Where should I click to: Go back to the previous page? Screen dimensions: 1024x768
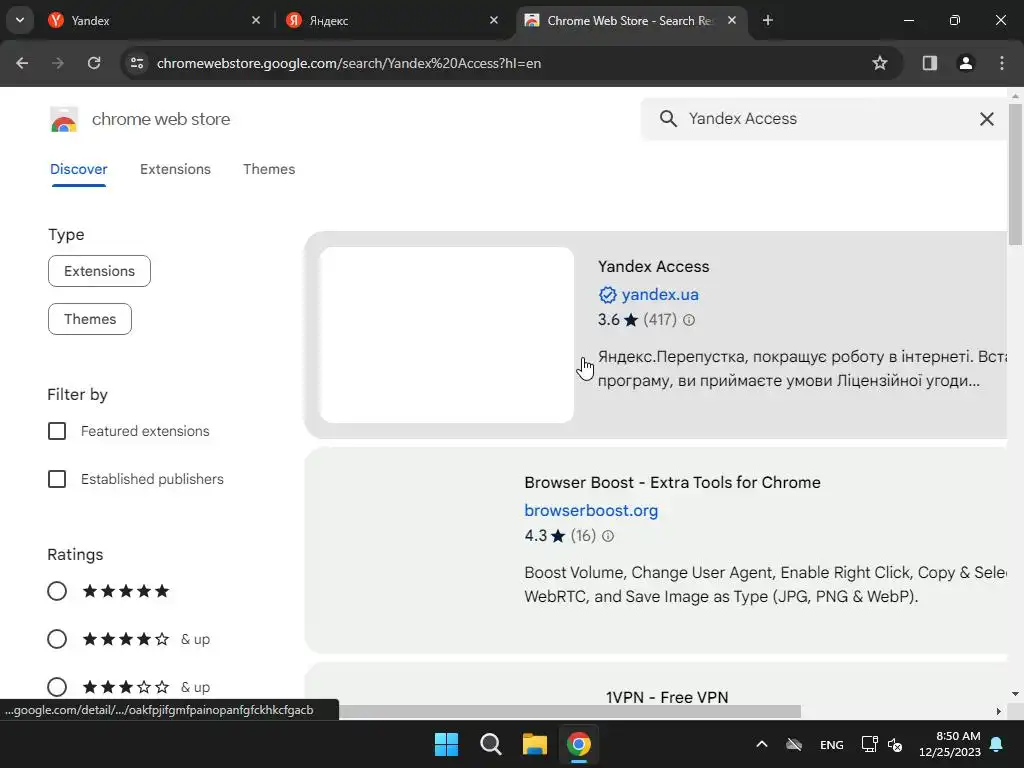22,63
